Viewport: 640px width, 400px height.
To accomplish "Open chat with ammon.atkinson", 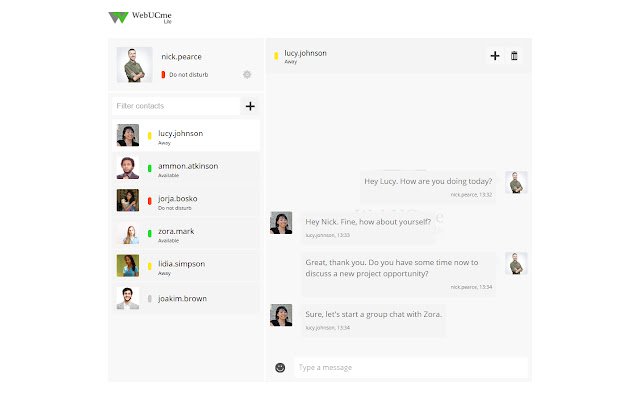I will click(186, 168).
